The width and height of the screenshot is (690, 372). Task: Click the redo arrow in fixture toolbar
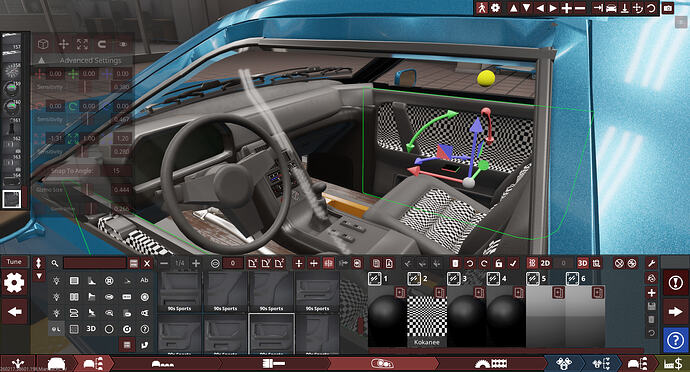tap(484, 263)
